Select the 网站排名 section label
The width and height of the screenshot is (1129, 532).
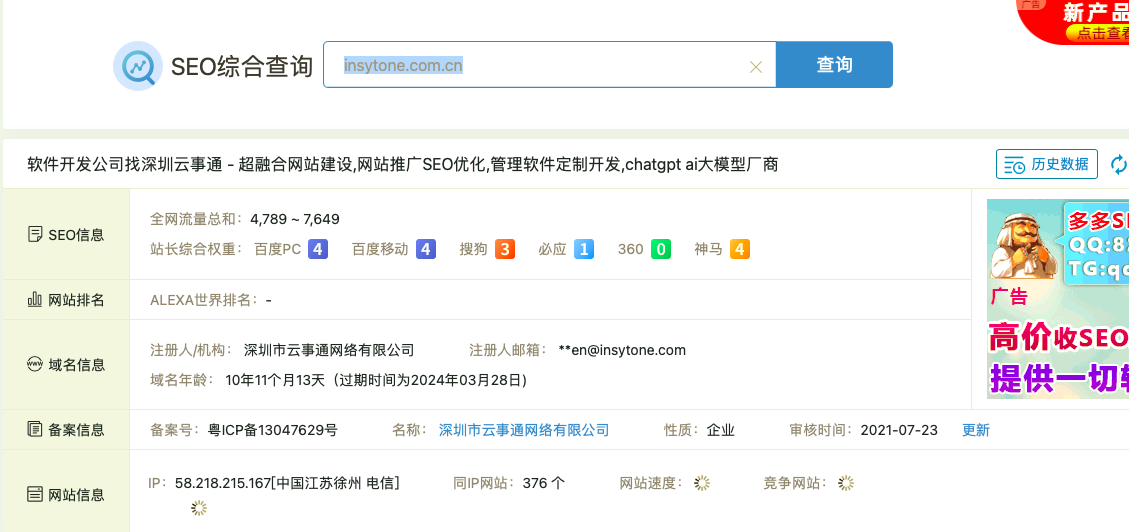tap(66, 300)
